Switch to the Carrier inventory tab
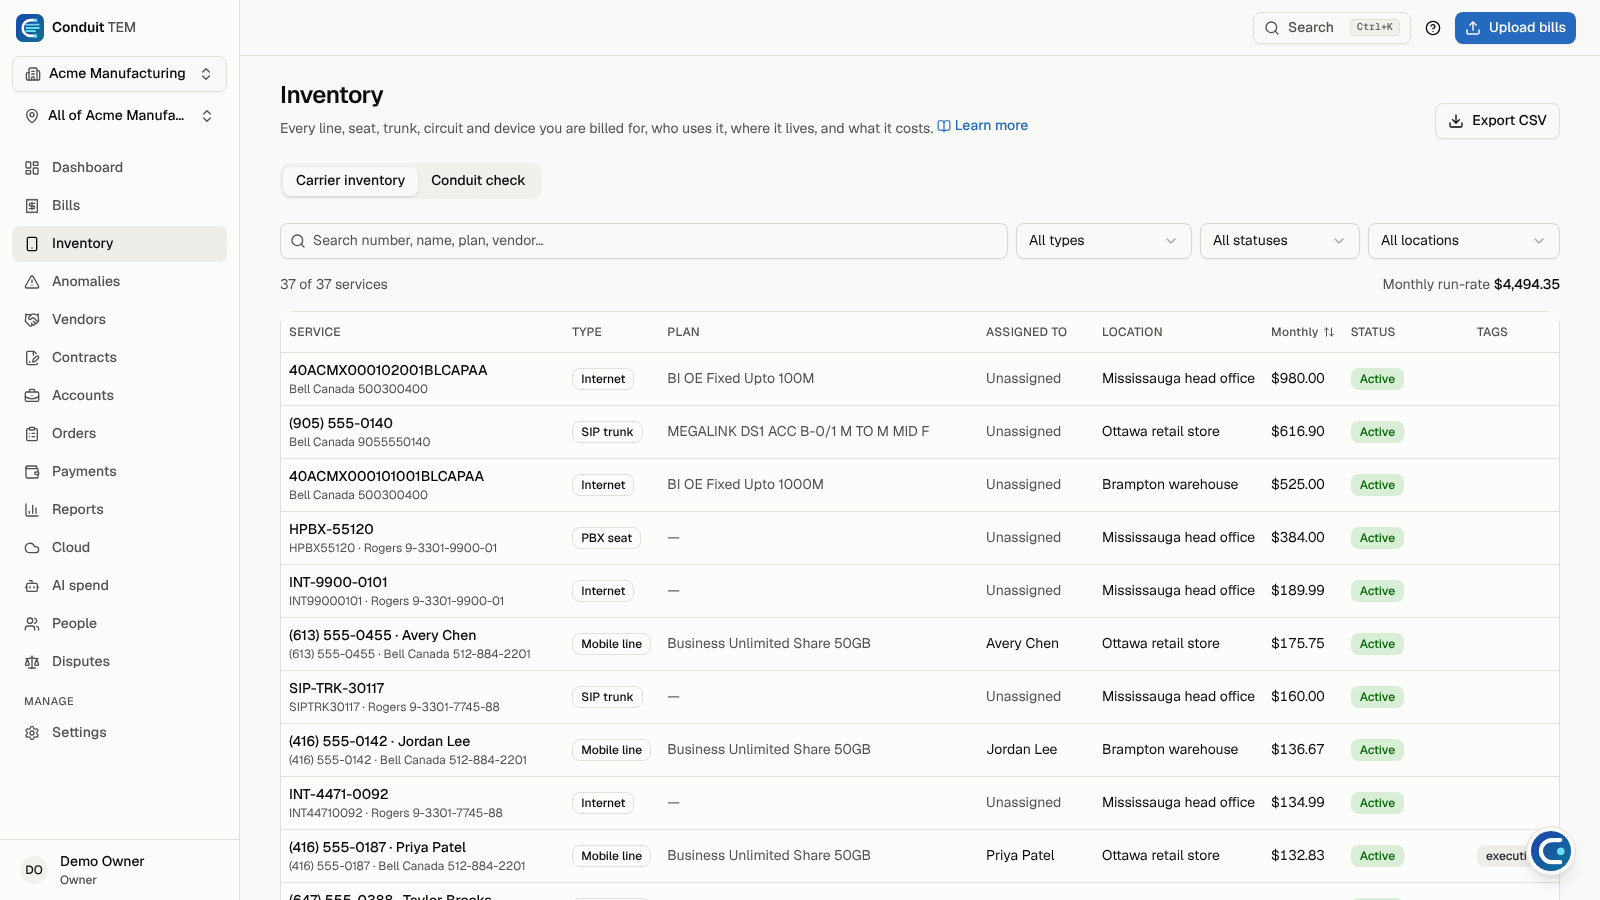 coord(350,181)
